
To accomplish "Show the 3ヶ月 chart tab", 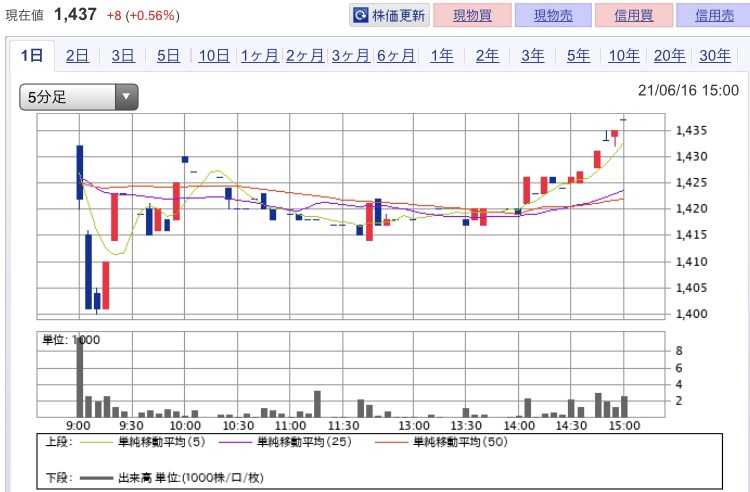I will point(350,56).
